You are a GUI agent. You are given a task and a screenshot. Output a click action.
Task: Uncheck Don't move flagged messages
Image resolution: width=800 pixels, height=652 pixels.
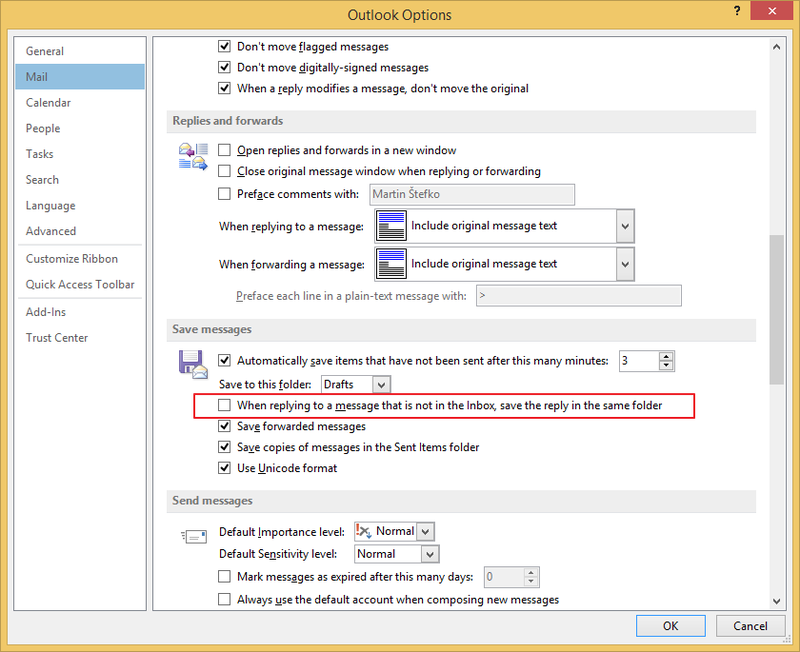(224, 46)
